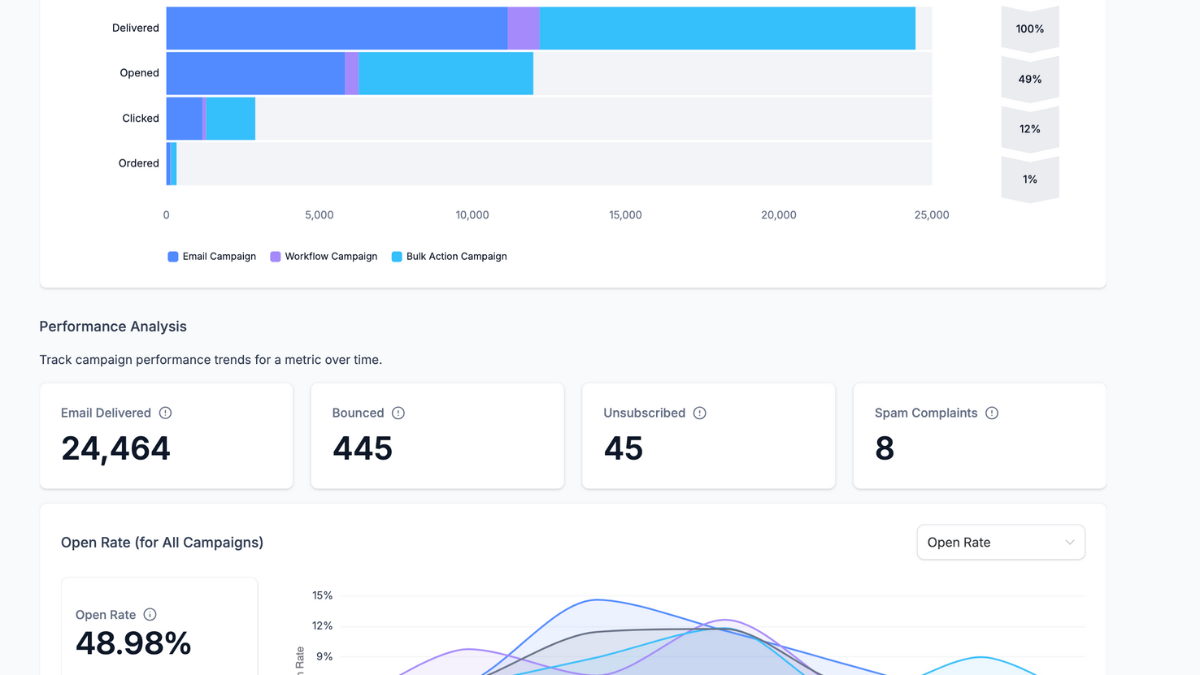Select the 1% funnel badge for Ordered
Viewport: 1200px width, 675px height.
coord(1030,179)
